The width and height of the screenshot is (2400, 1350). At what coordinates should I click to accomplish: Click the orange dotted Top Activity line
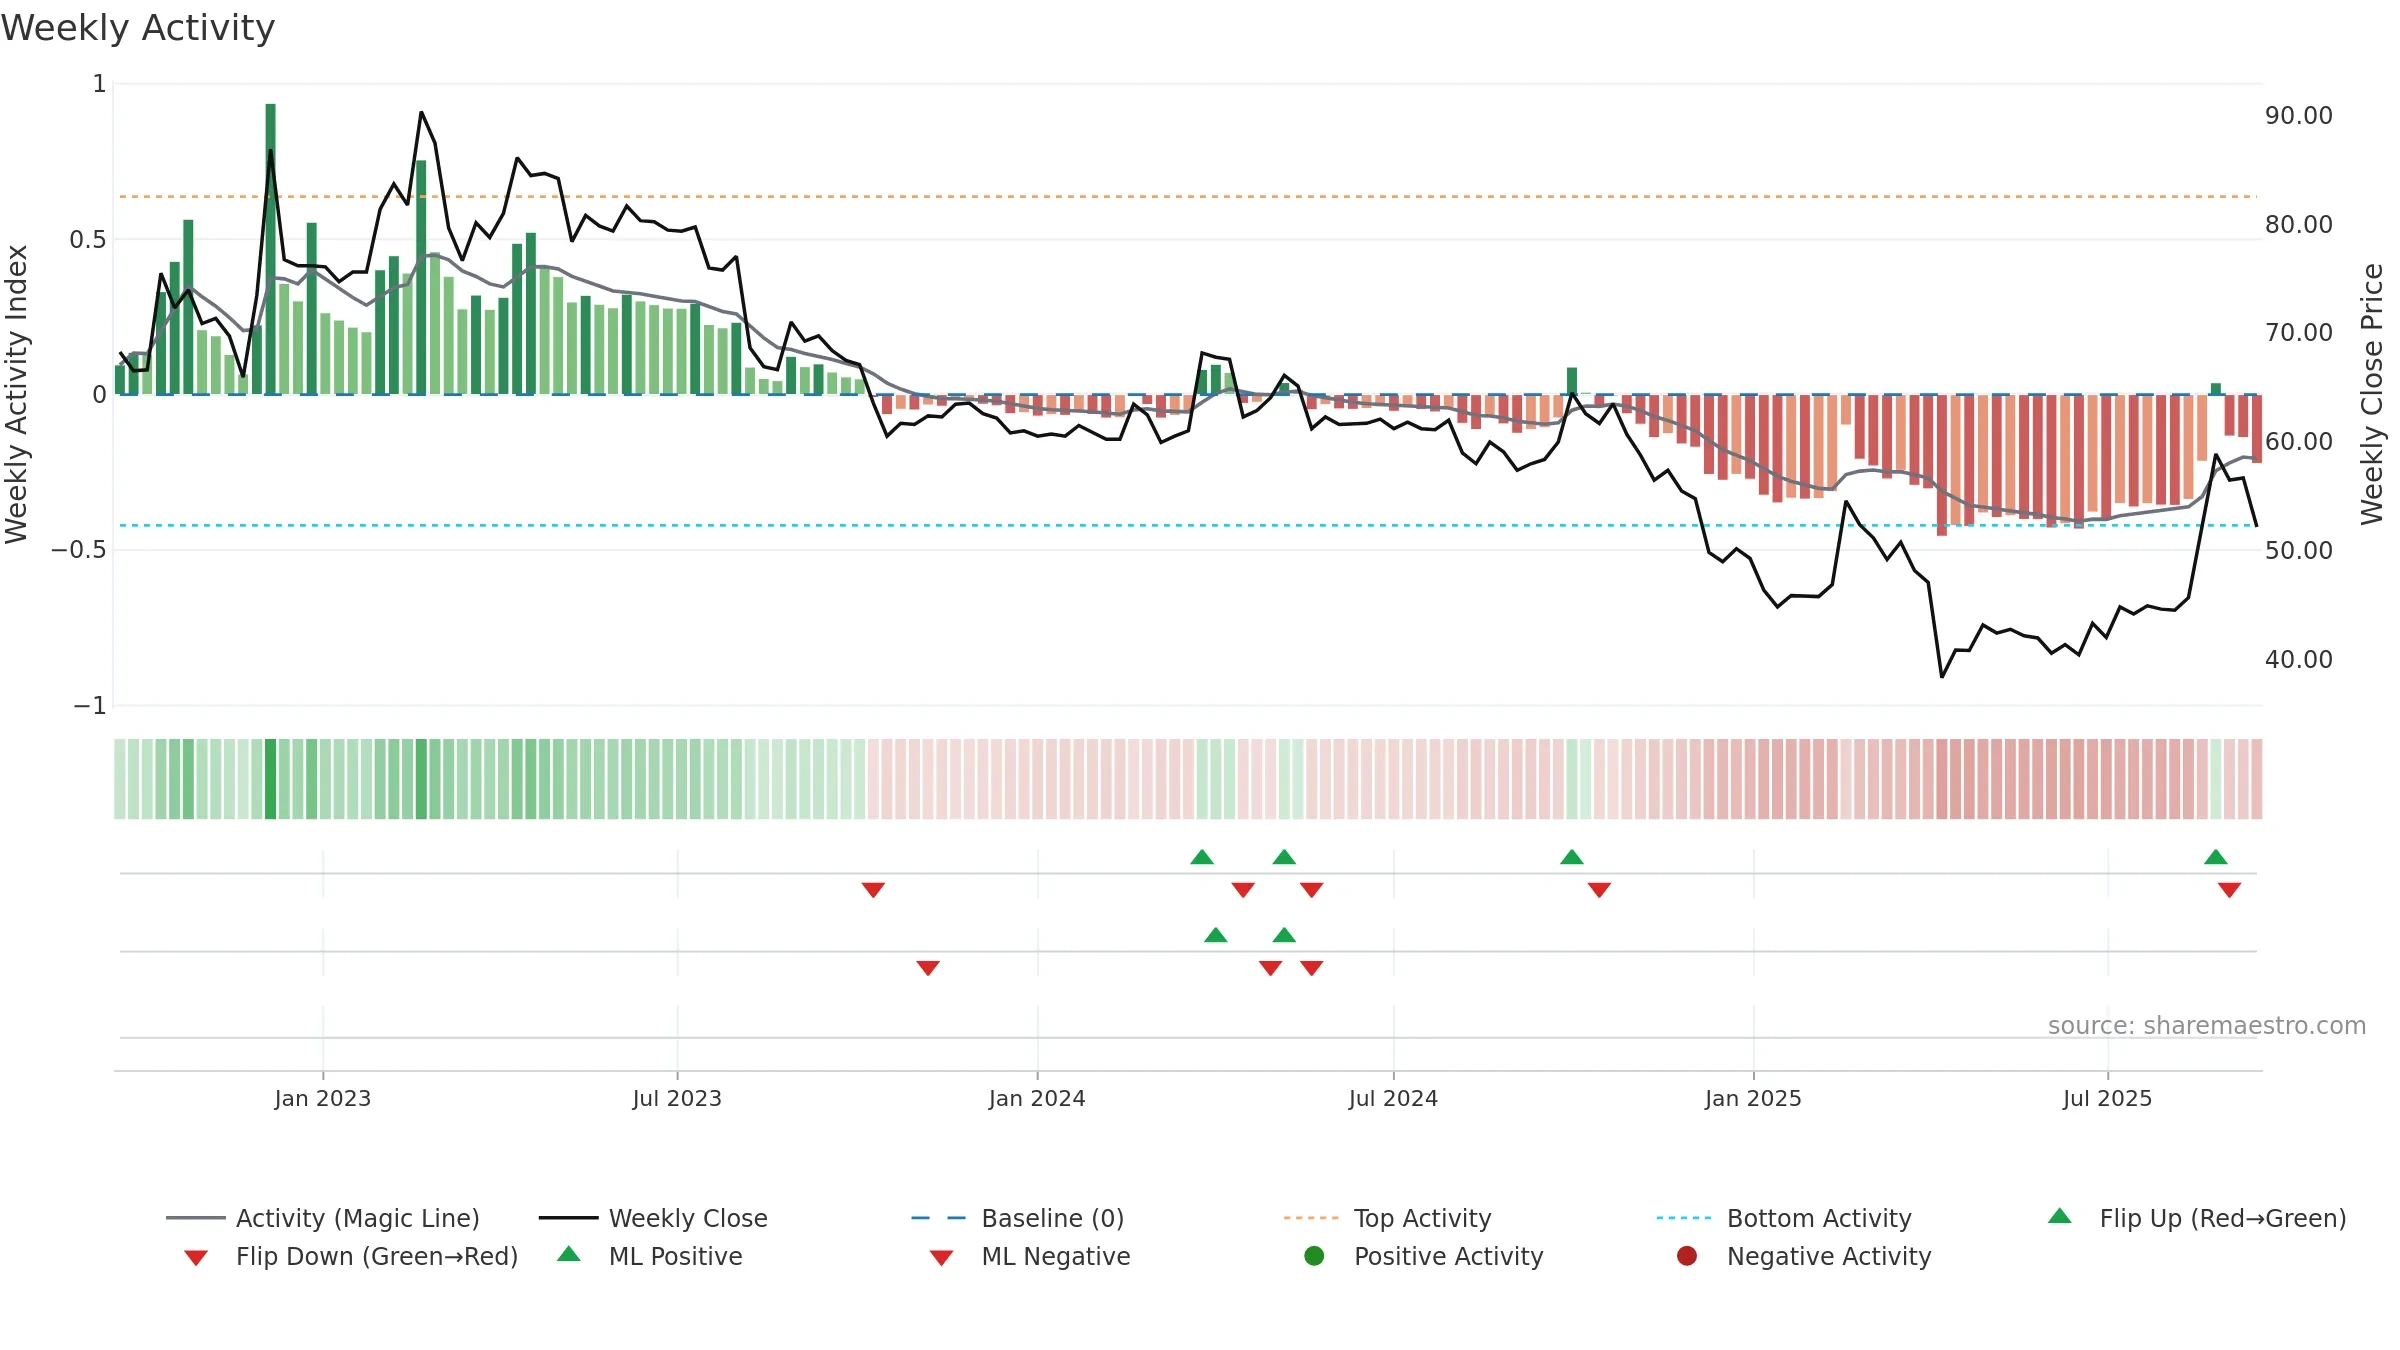tap(1188, 196)
